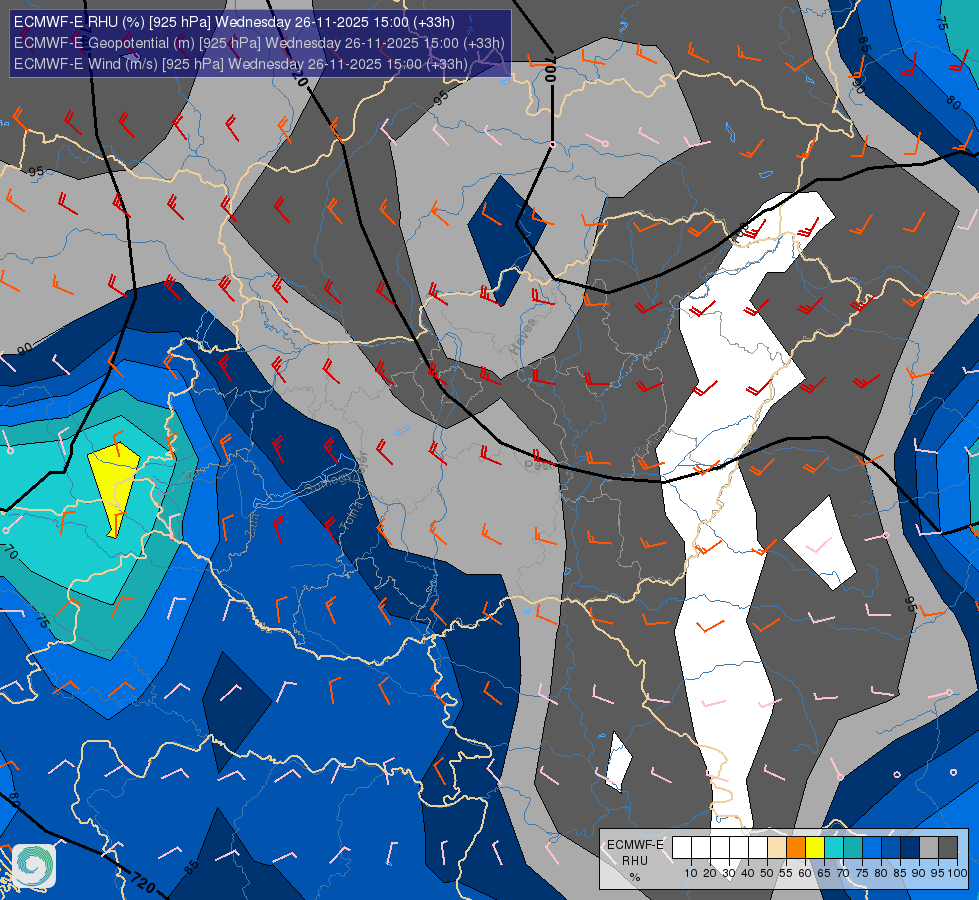Click the navy diamond-shaped area beside the 700 contour
Viewport: 979px width, 900px height.
506,240
